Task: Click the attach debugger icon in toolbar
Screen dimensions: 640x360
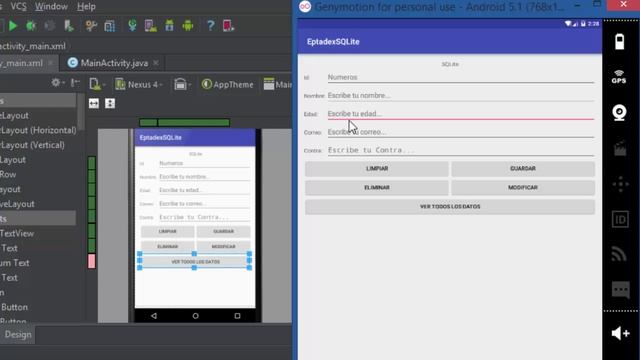Action: pos(69,26)
